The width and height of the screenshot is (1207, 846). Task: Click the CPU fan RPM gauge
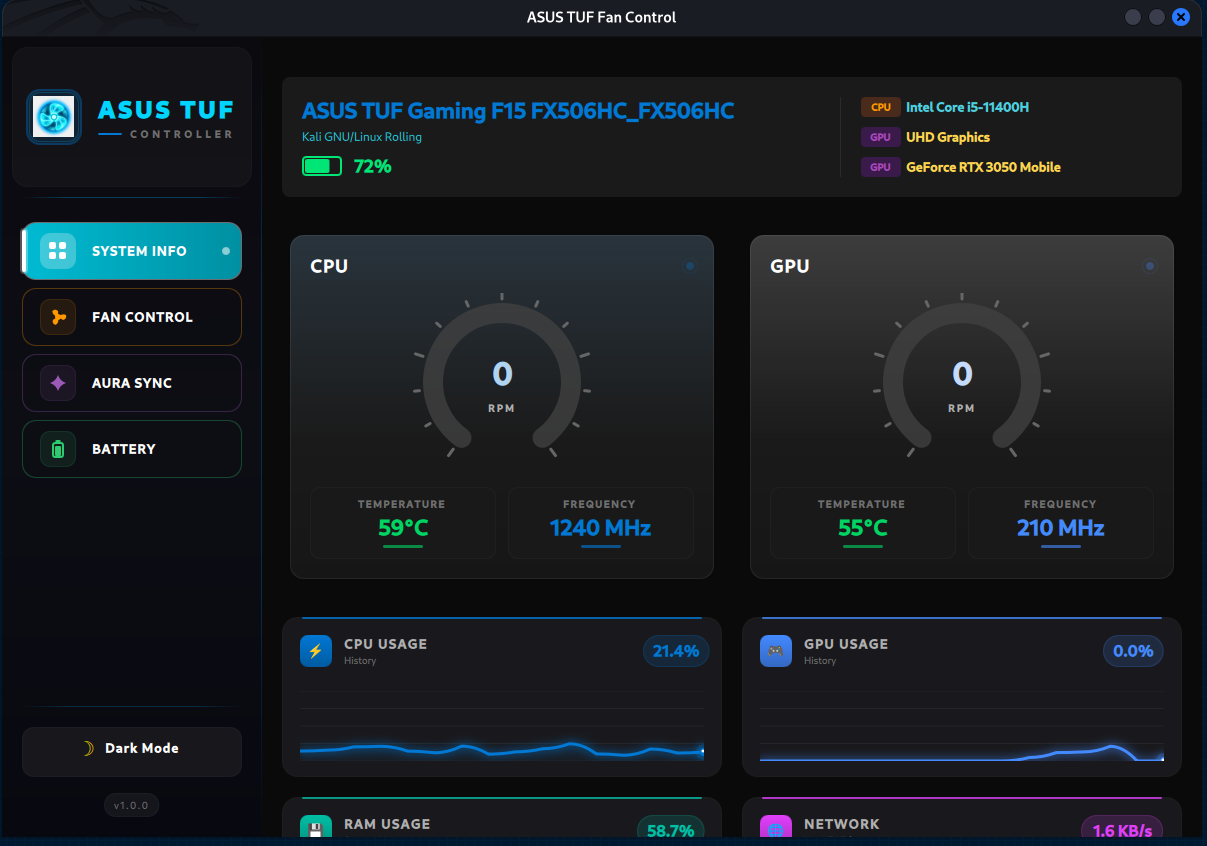coord(502,377)
